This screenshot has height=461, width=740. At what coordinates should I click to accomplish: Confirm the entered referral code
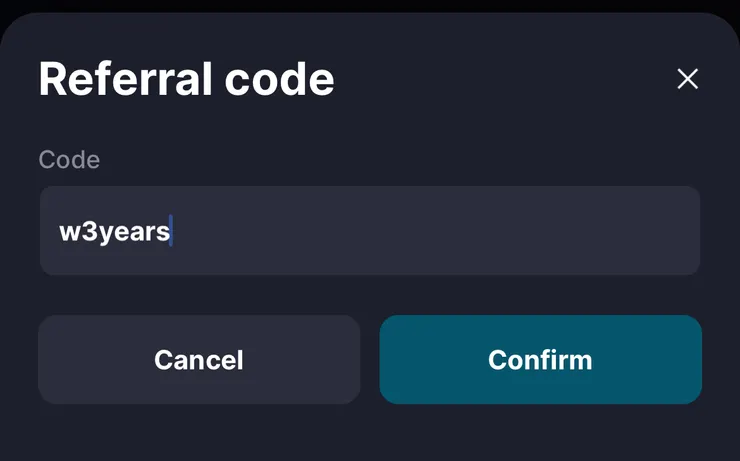pos(540,360)
